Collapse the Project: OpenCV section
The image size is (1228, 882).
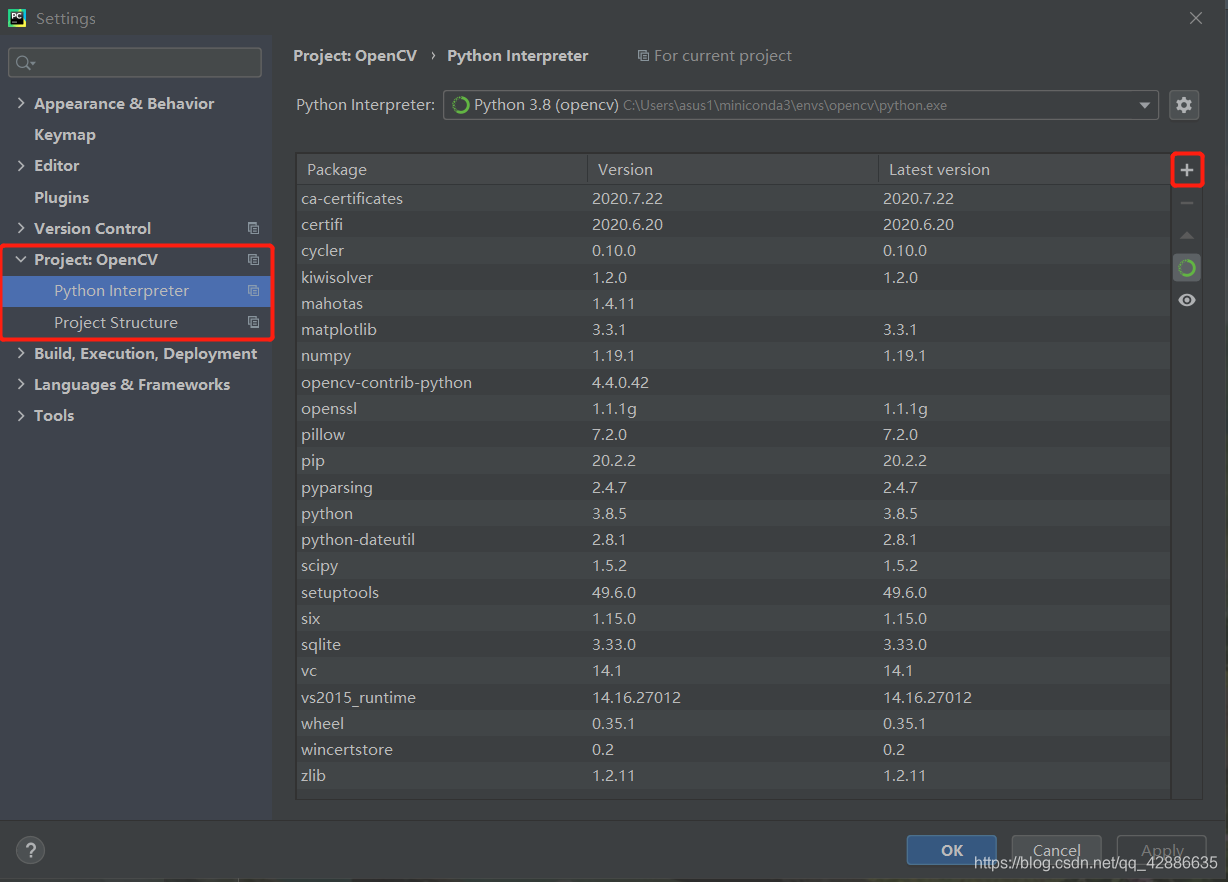point(21,260)
